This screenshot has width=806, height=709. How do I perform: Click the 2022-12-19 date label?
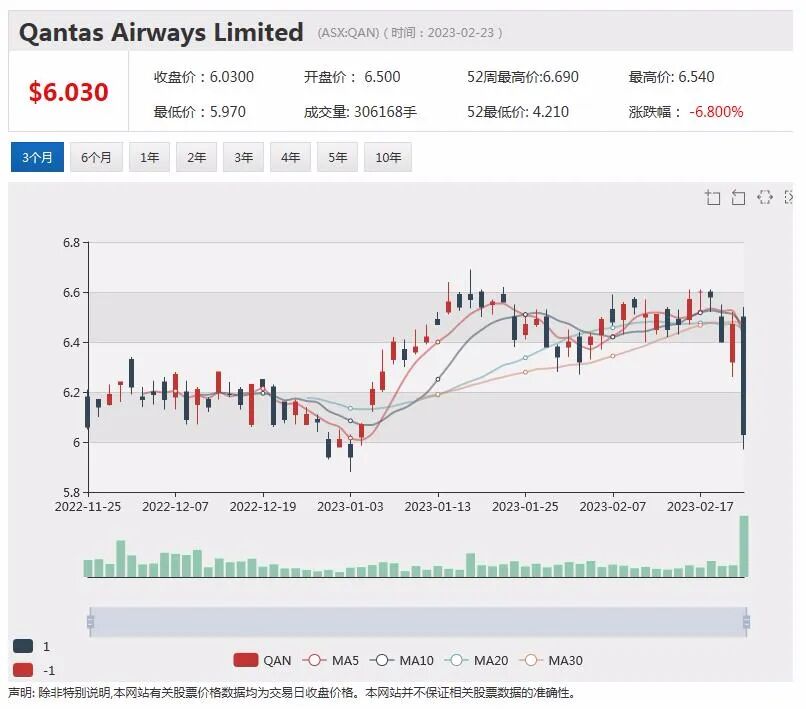point(263,507)
